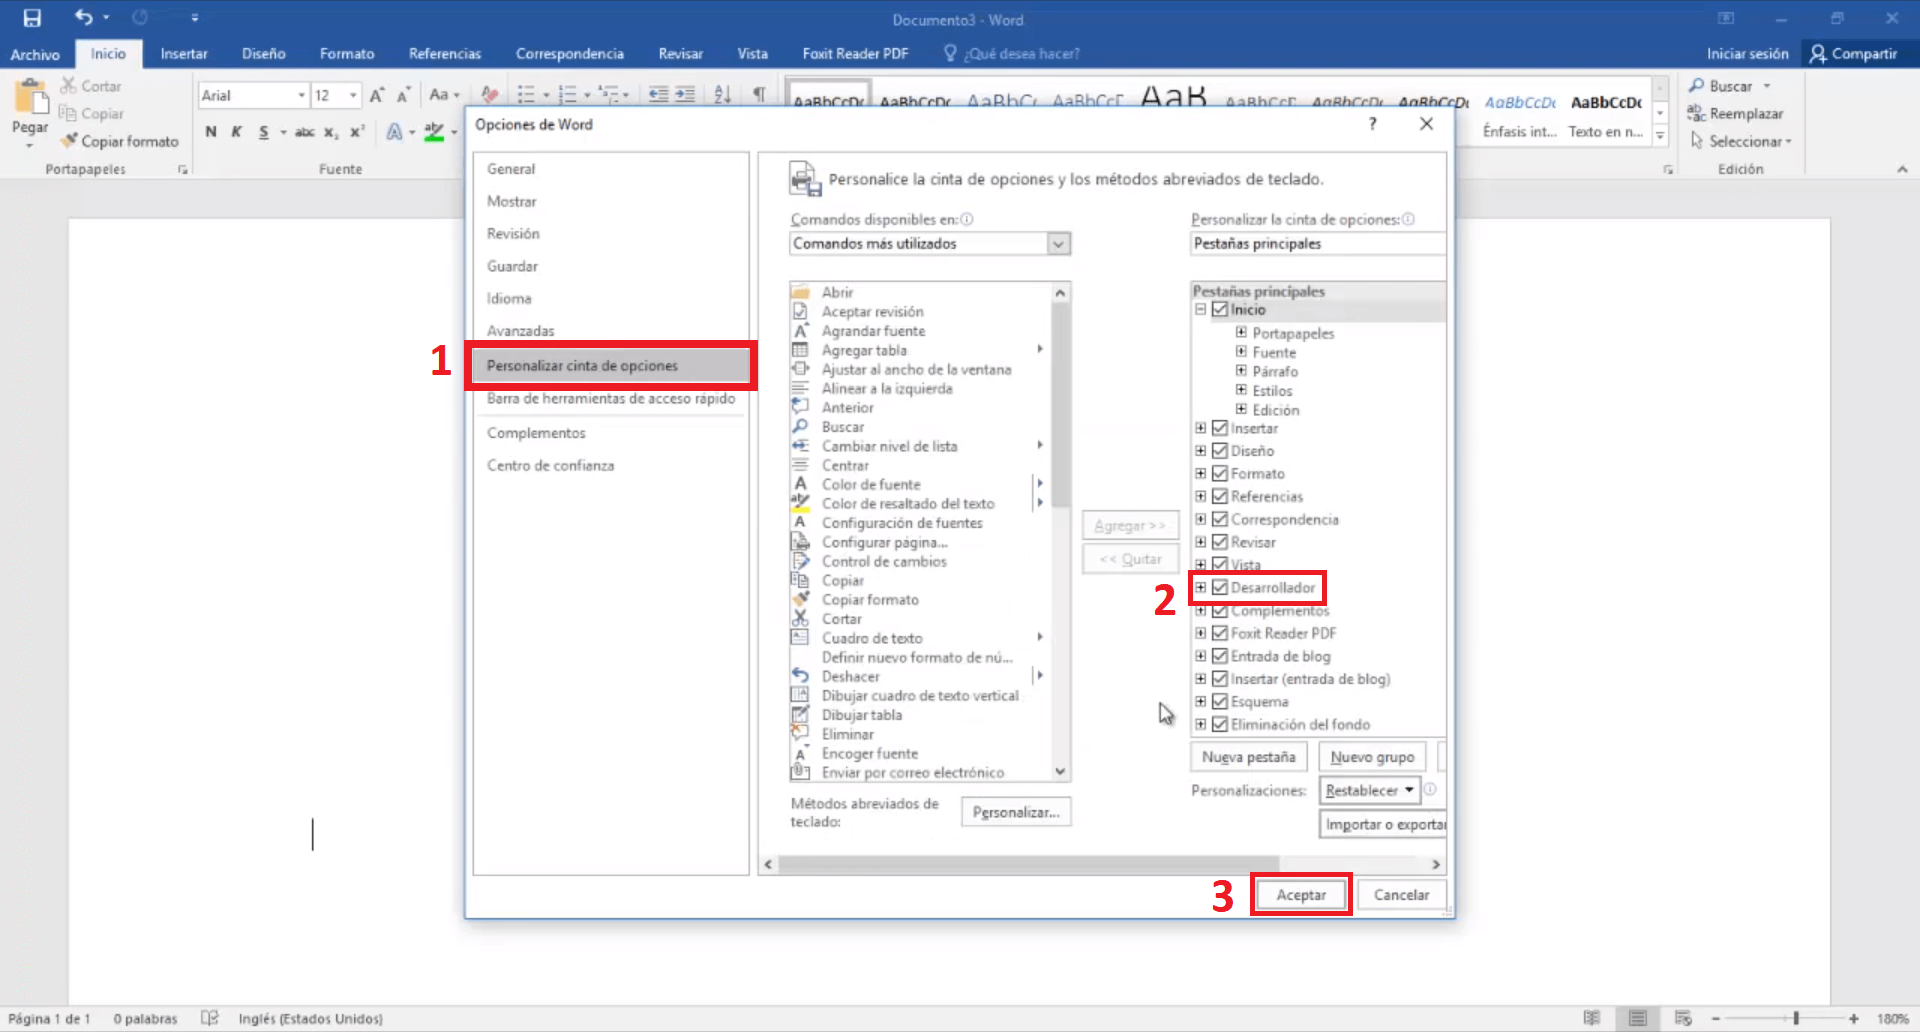Click Reemplazar in Edición group
Image resolution: width=1920 pixels, height=1032 pixels.
pyautogui.click(x=1735, y=113)
